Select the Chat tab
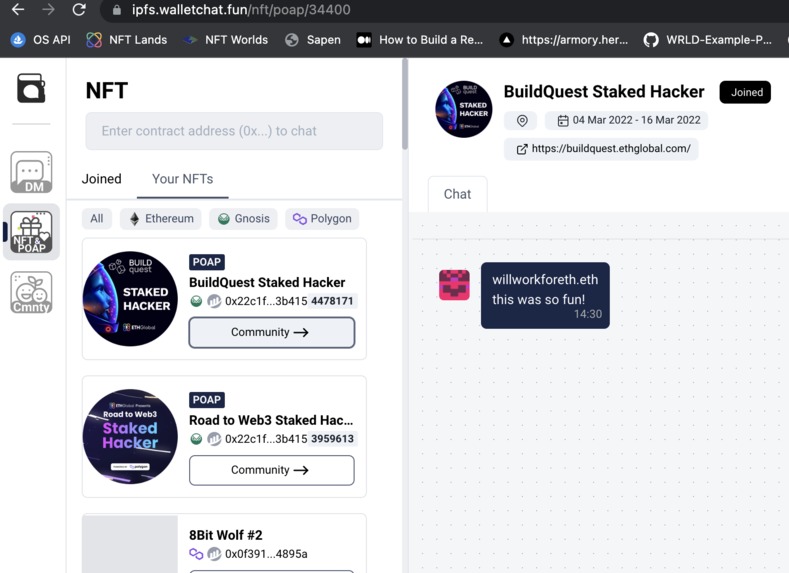Screen dimensions: 789x573 457,194
